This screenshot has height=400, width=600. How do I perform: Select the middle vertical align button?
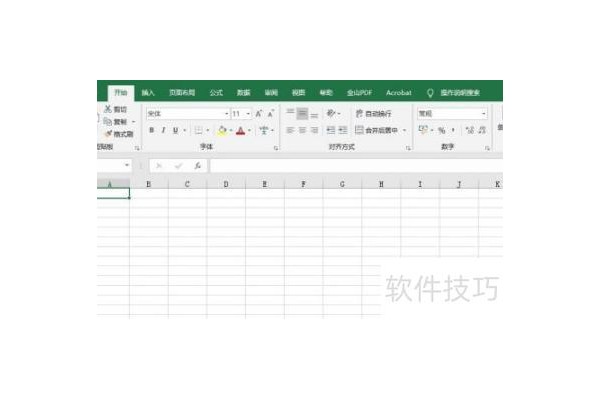pos(302,113)
